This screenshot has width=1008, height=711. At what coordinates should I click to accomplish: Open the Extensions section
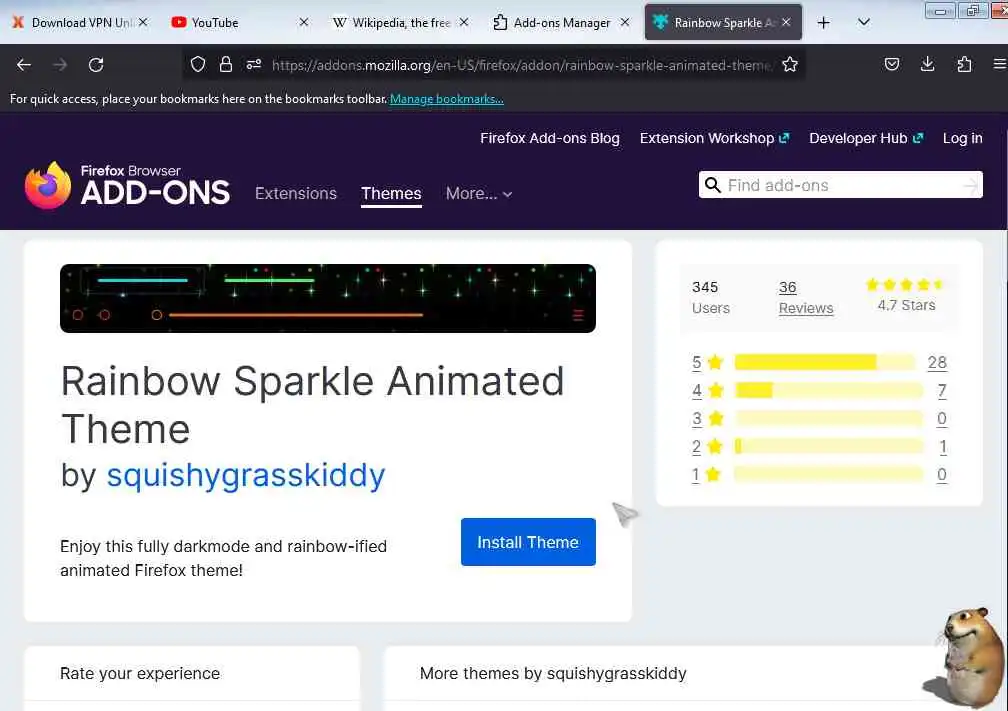[x=296, y=194]
